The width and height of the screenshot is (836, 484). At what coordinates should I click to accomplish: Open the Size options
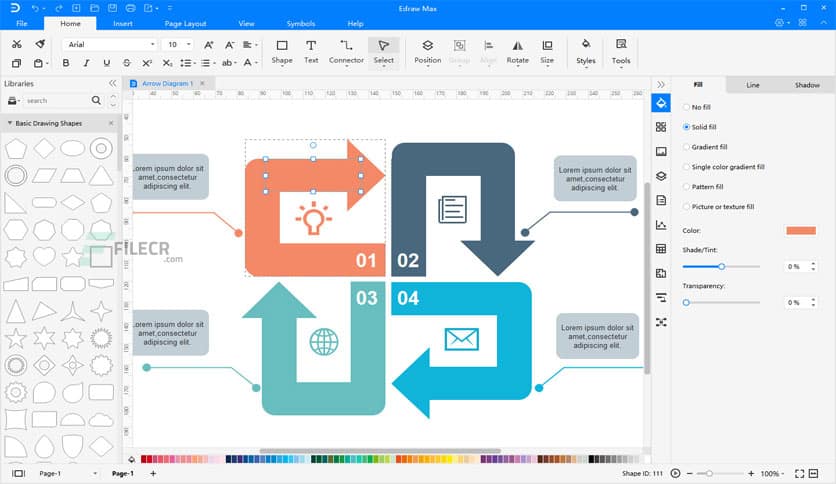coord(547,52)
